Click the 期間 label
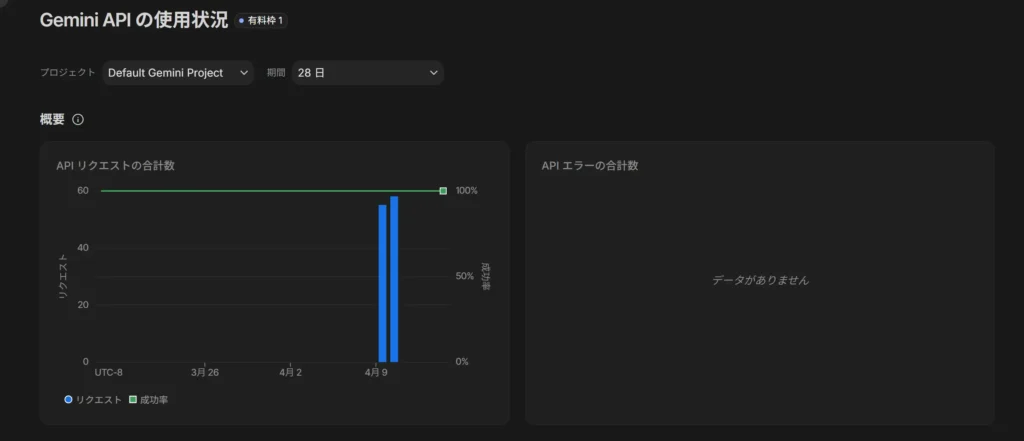The image size is (1024, 441). 276,73
